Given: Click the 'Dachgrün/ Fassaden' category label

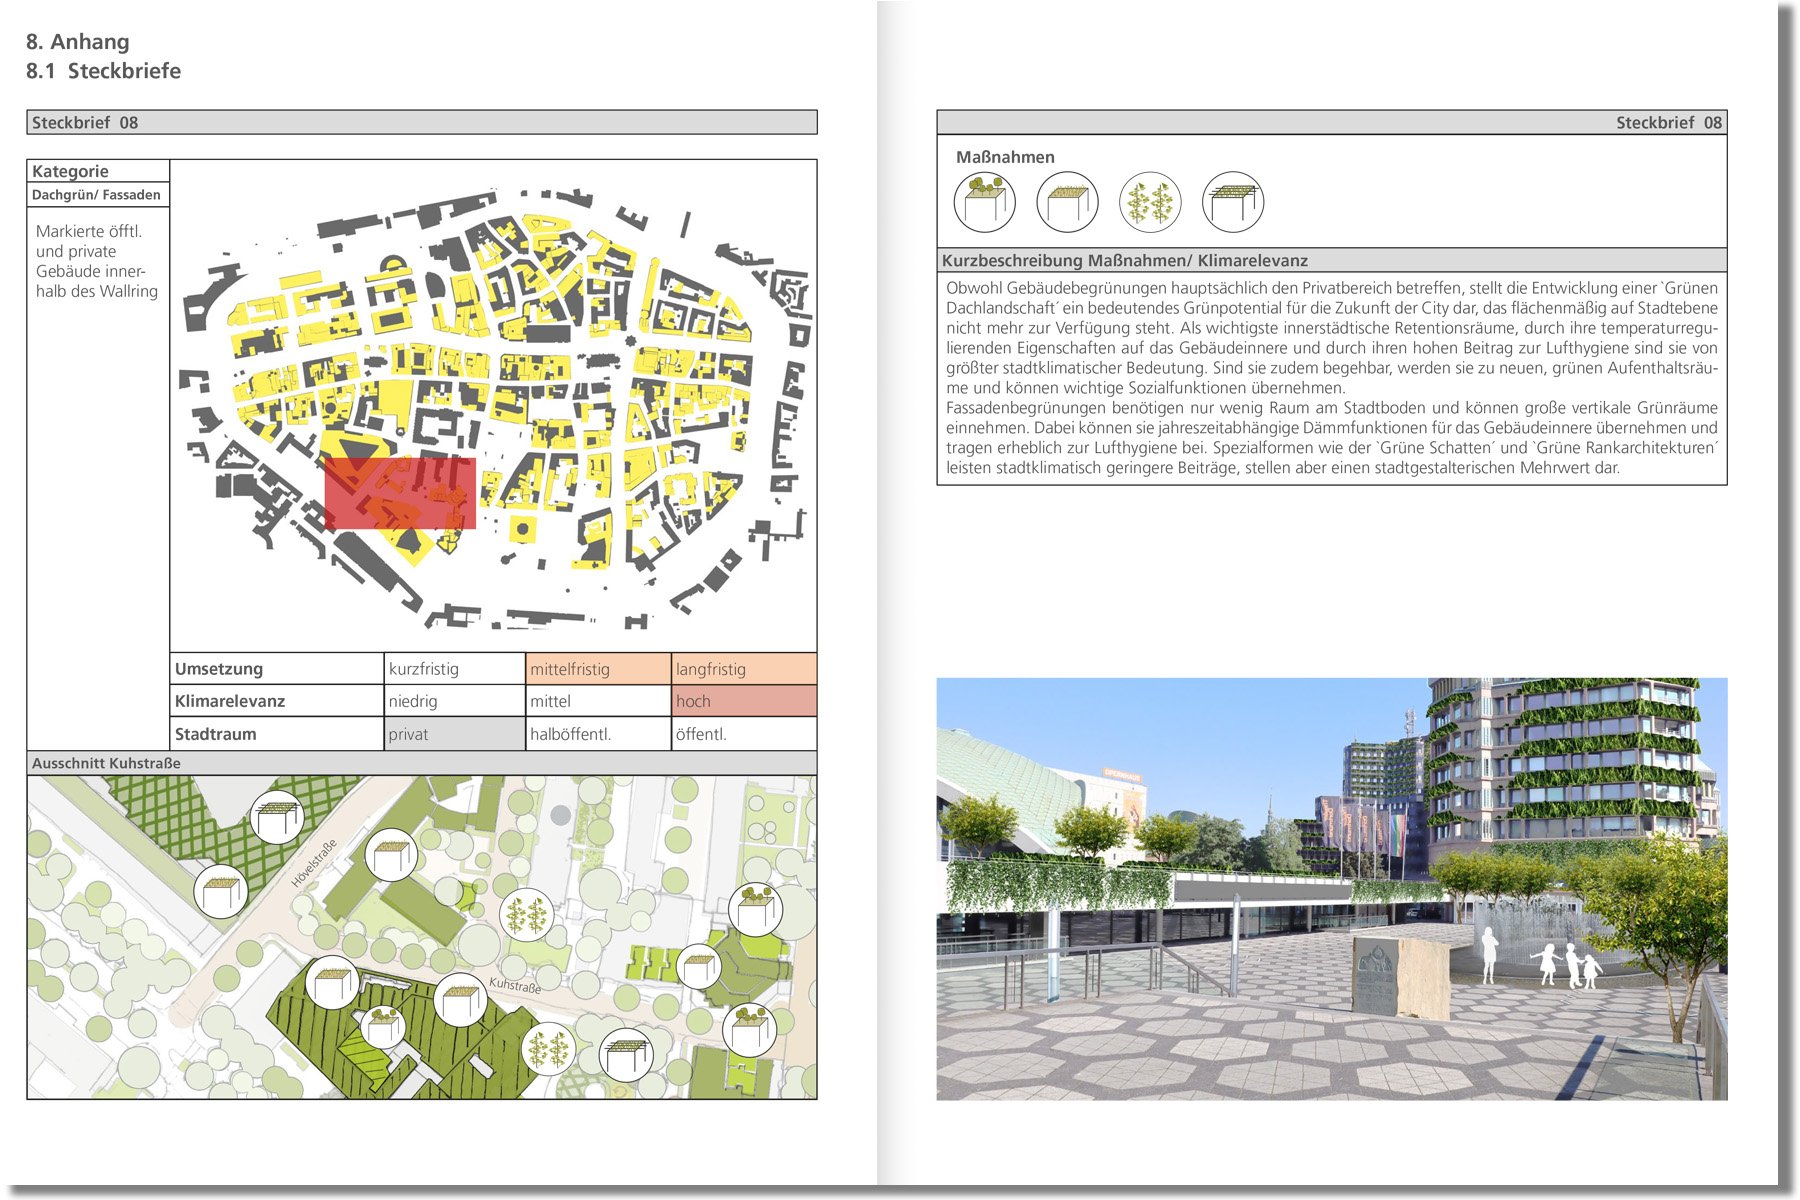Looking at the screenshot, I should coord(97,195).
